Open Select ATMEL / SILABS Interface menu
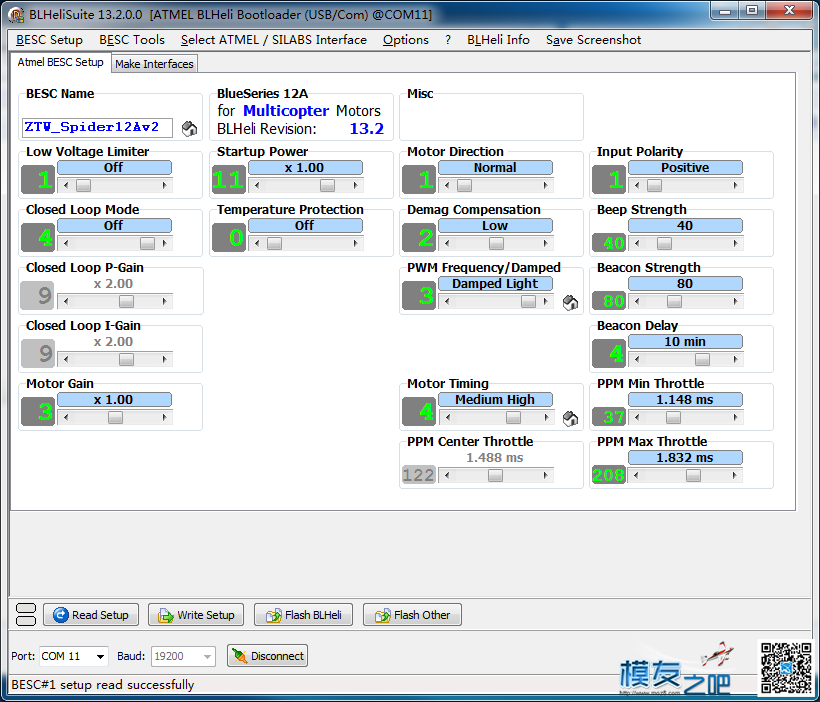 point(274,40)
